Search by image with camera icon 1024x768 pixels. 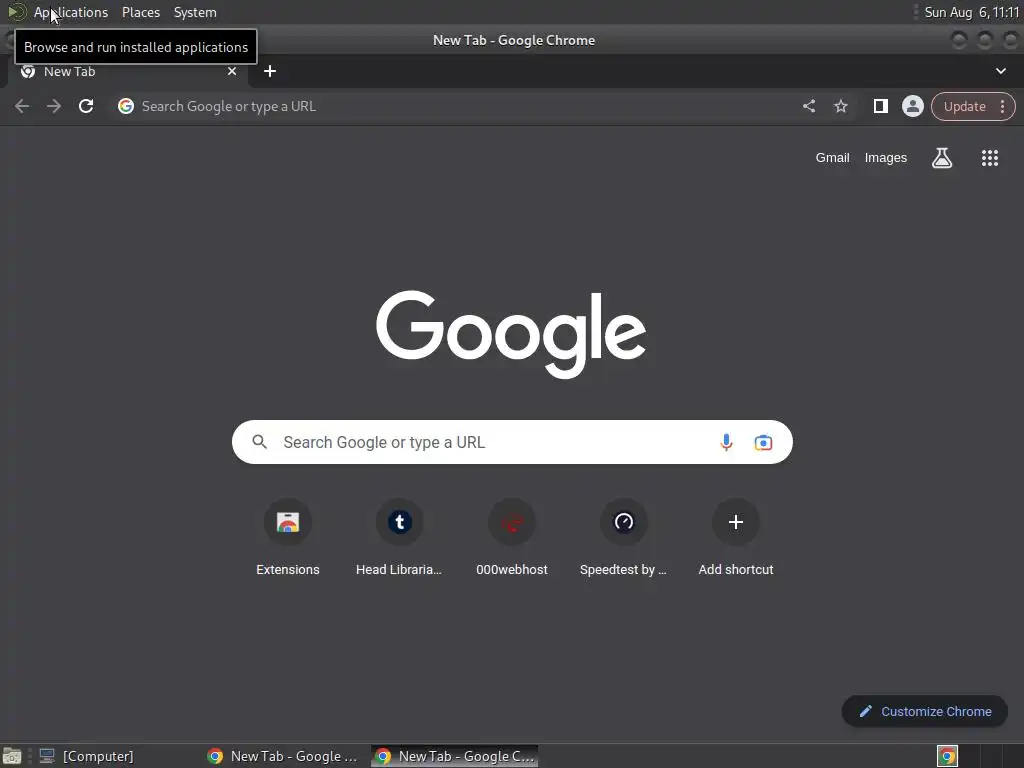(763, 442)
